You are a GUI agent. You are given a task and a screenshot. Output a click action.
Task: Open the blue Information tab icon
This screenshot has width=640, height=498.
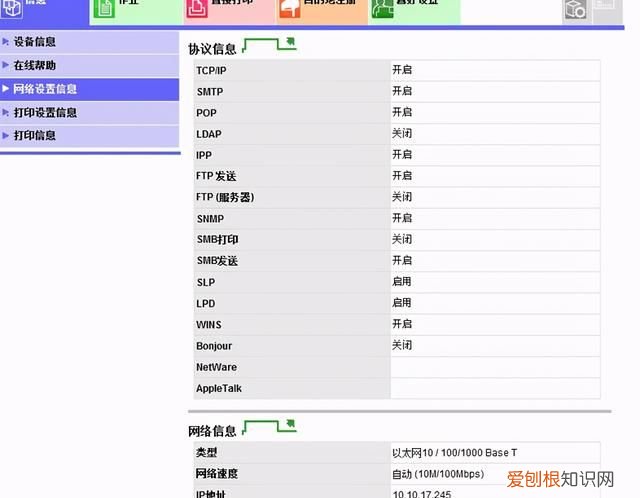[11, 8]
